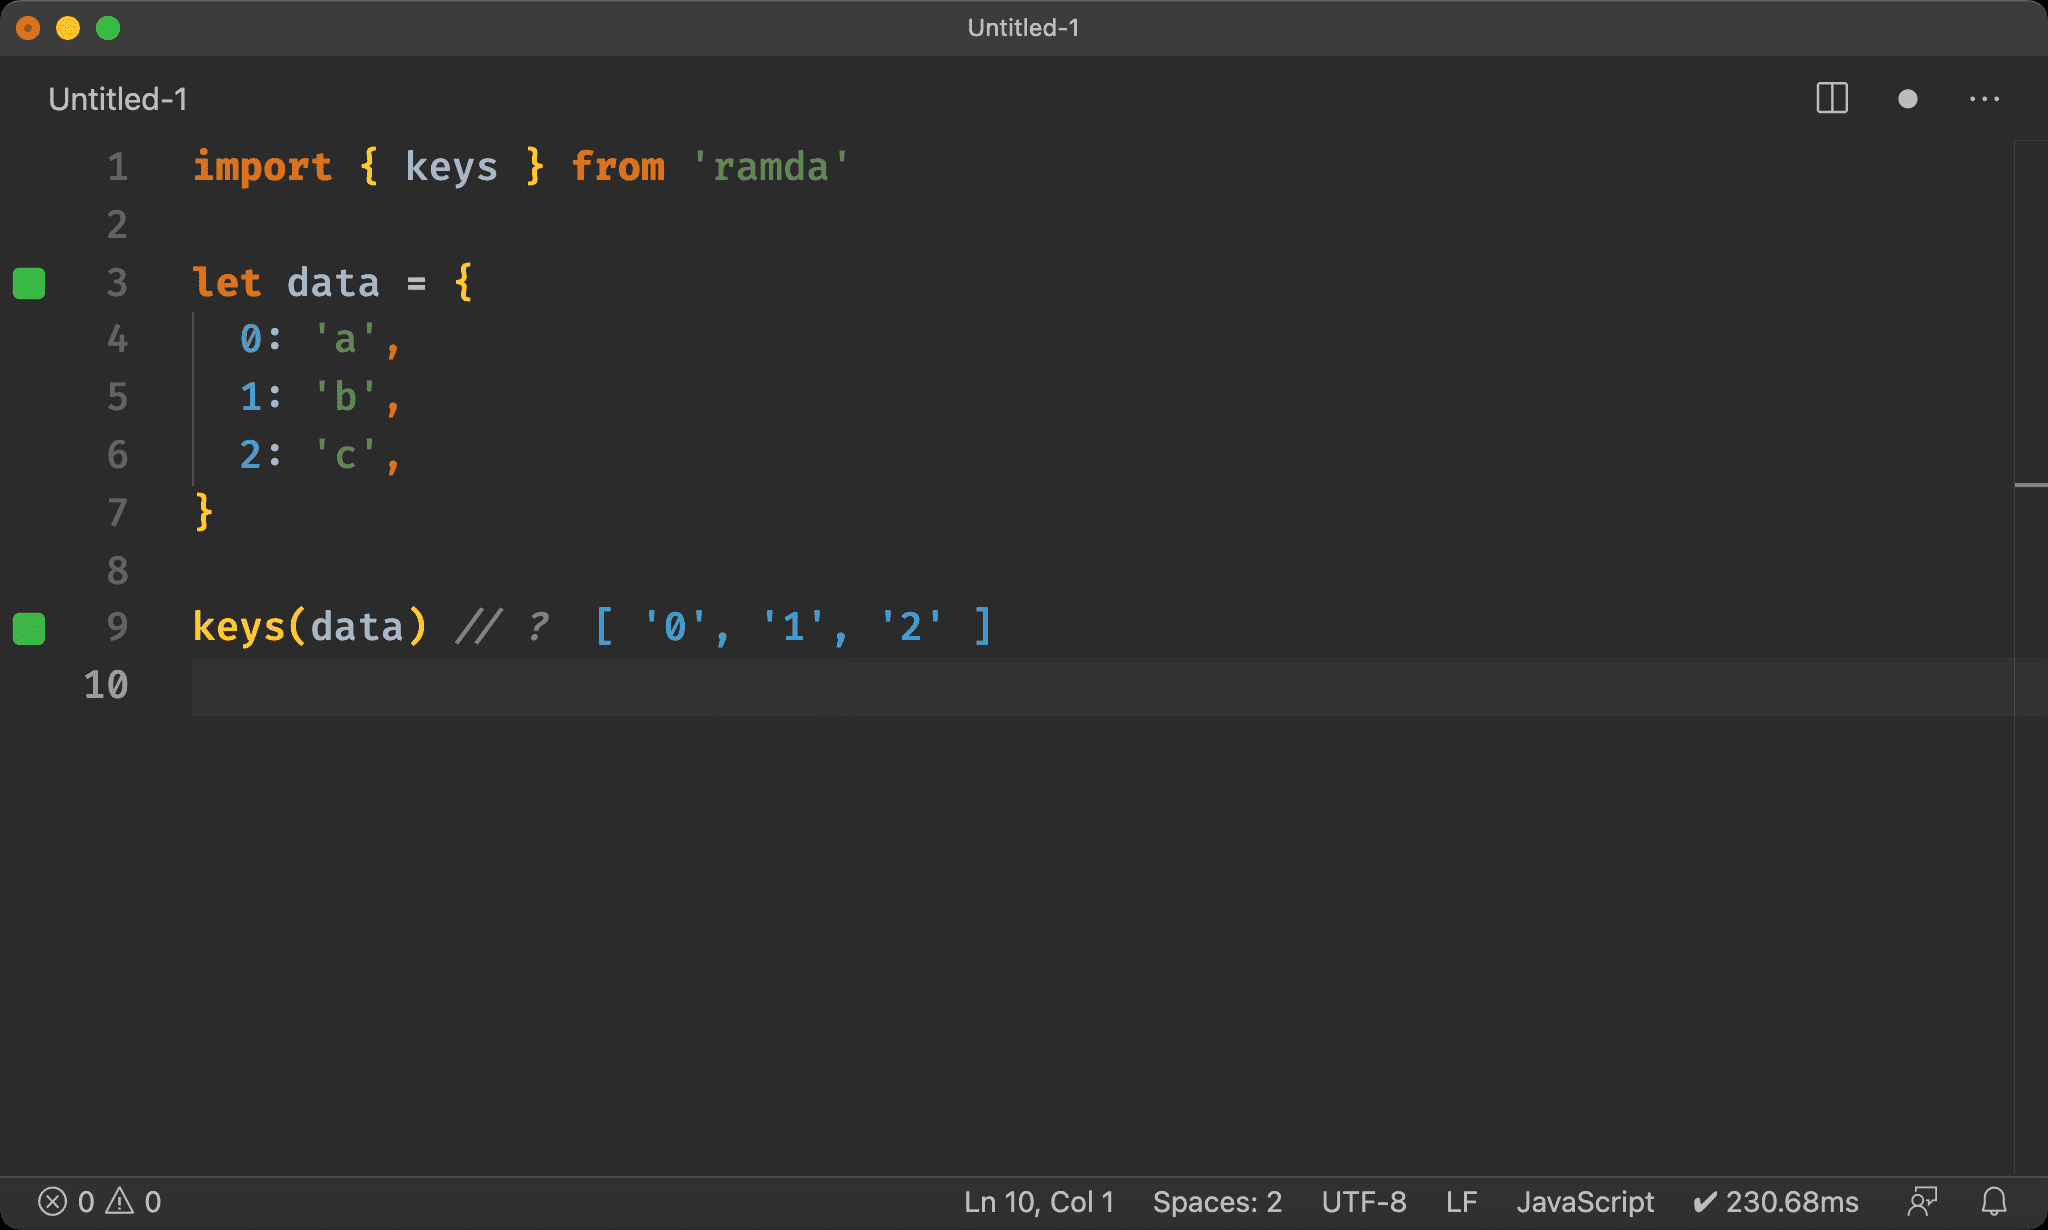Click line number 1 in gutter
2048x1230 pixels.
pyautogui.click(x=118, y=167)
